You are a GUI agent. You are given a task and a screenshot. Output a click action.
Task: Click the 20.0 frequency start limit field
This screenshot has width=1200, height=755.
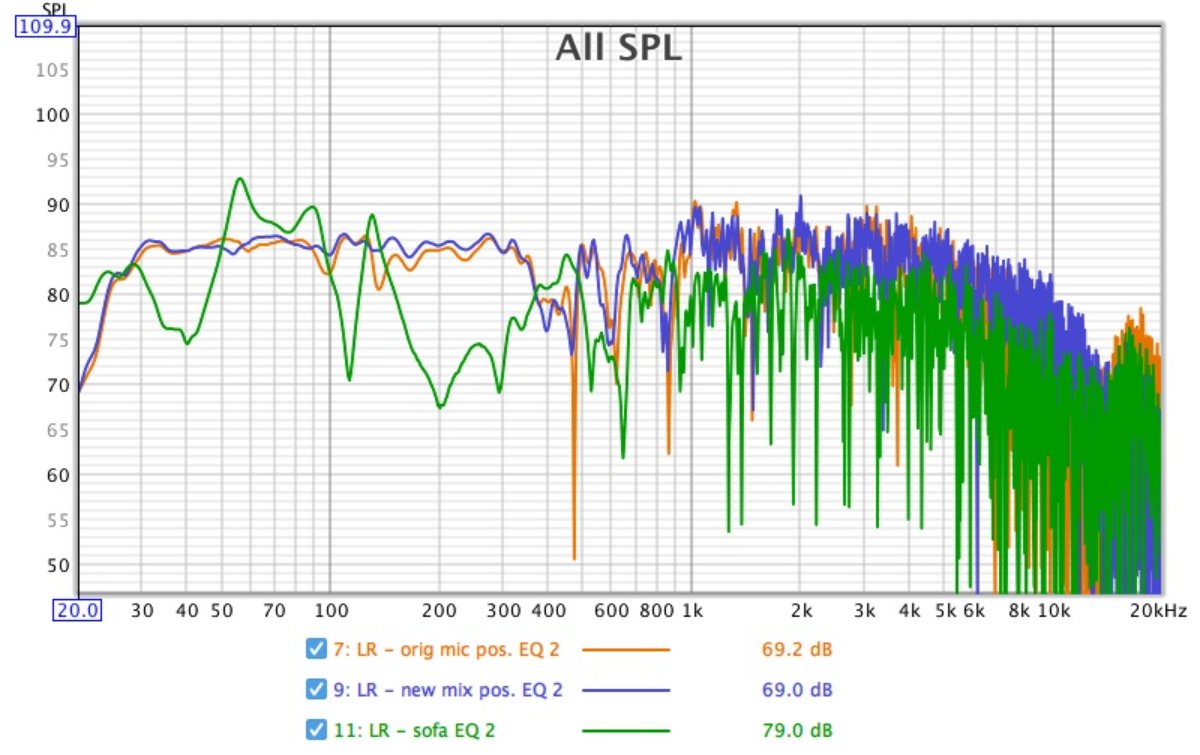point(77,611)
